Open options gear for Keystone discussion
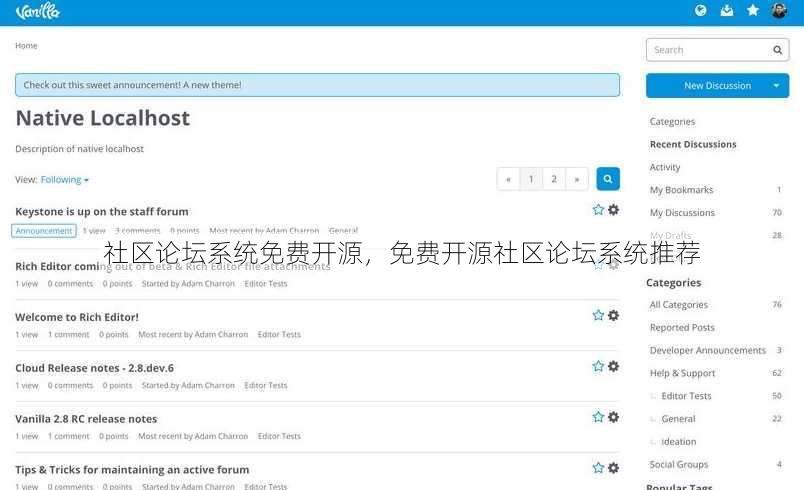 (x=613, y=210)
